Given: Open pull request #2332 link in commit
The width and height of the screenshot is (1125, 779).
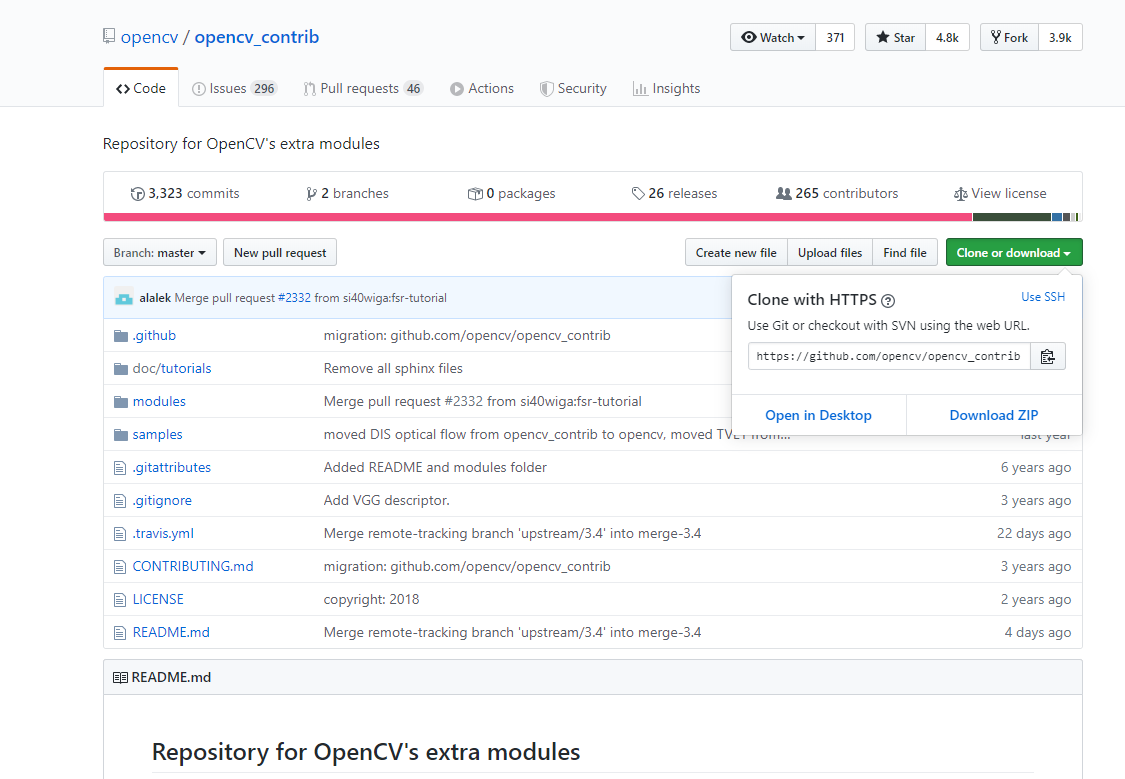Looking at the screenshot, I should point(294,298).
